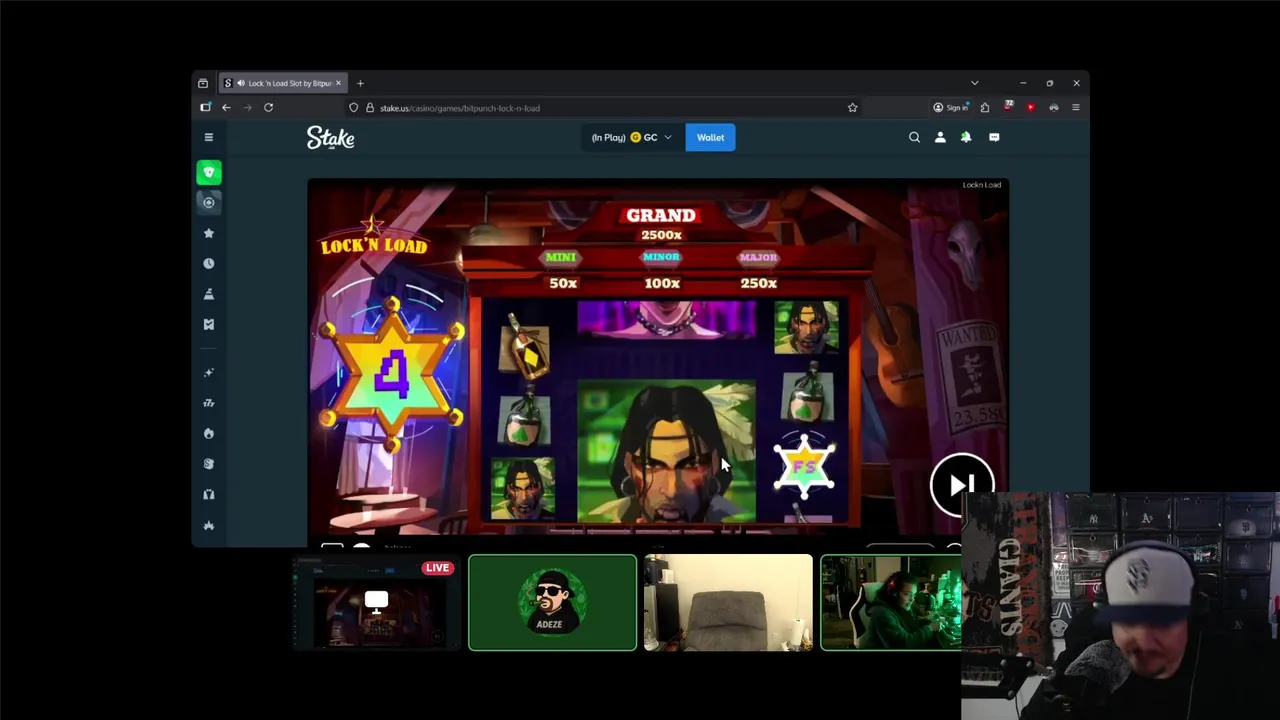The image size is (1280, 720).
Task: Open Favourites star icon in sidebar
Action: [209, 233]
